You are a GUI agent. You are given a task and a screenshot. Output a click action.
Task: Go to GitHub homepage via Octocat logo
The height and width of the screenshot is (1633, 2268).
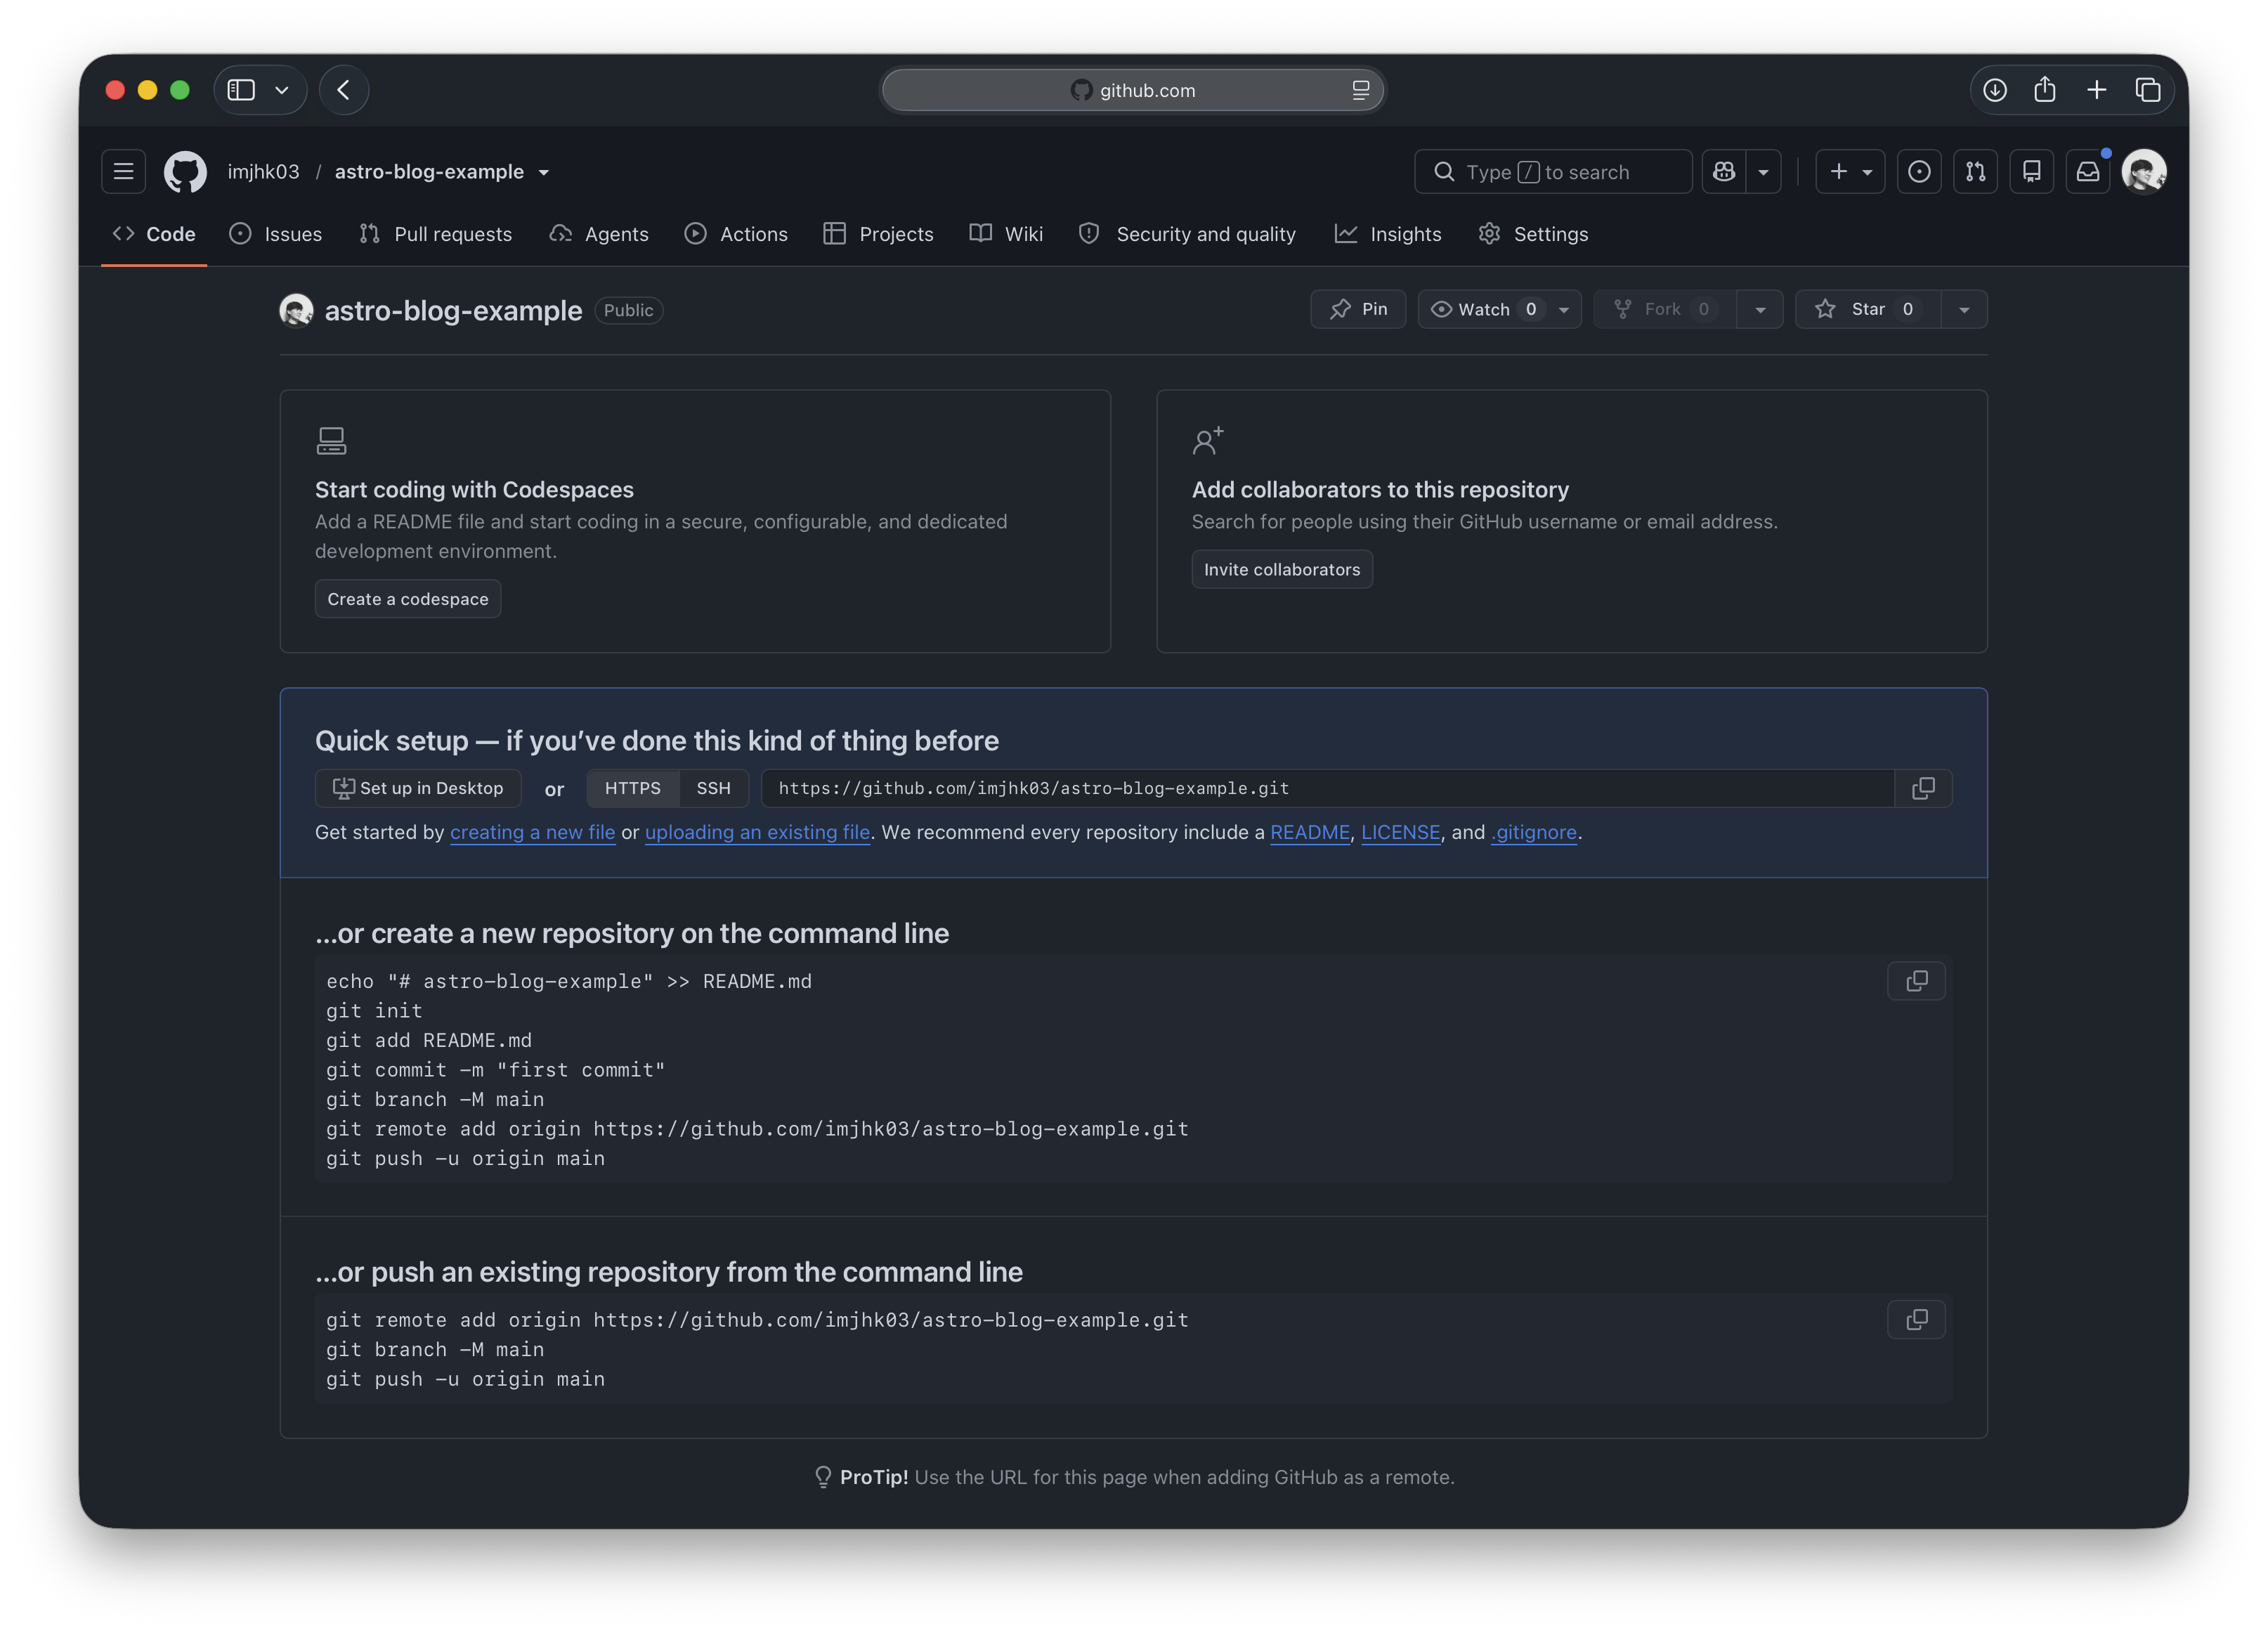[x=185, y=172]
